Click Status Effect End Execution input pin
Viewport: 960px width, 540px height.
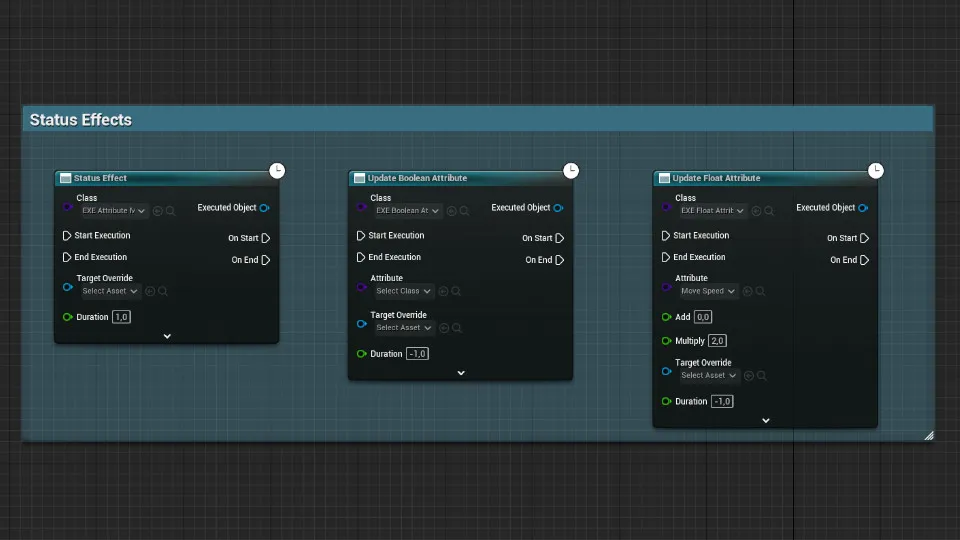coord(67,257)
